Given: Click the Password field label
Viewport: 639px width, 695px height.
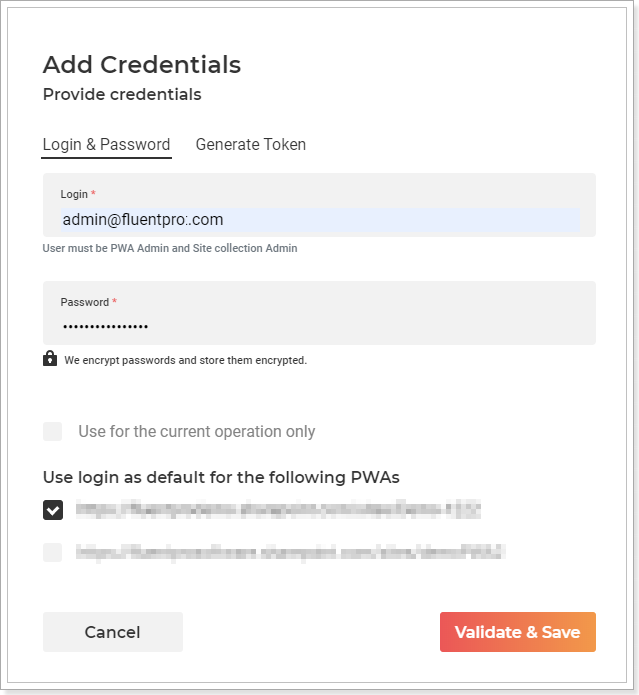Looking at the screenshot, I should click(85, 302).
